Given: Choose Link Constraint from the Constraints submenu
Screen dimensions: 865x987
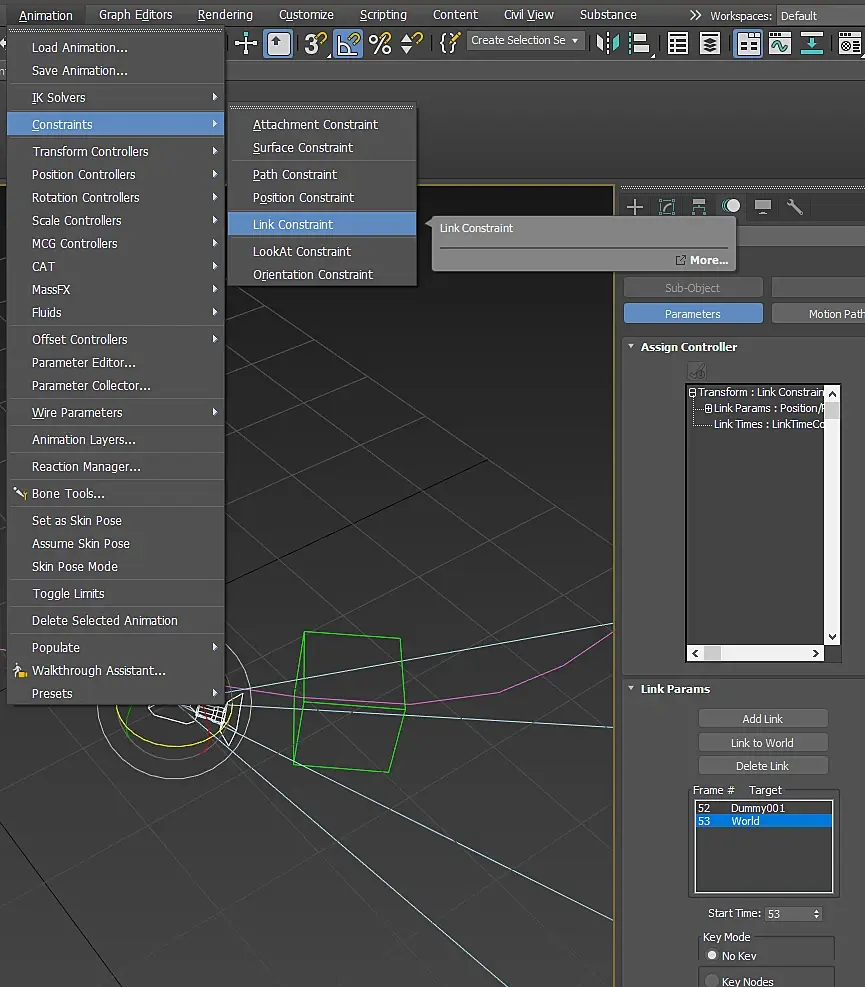Looking at the screenshot, I should click(x=293, y=225).
